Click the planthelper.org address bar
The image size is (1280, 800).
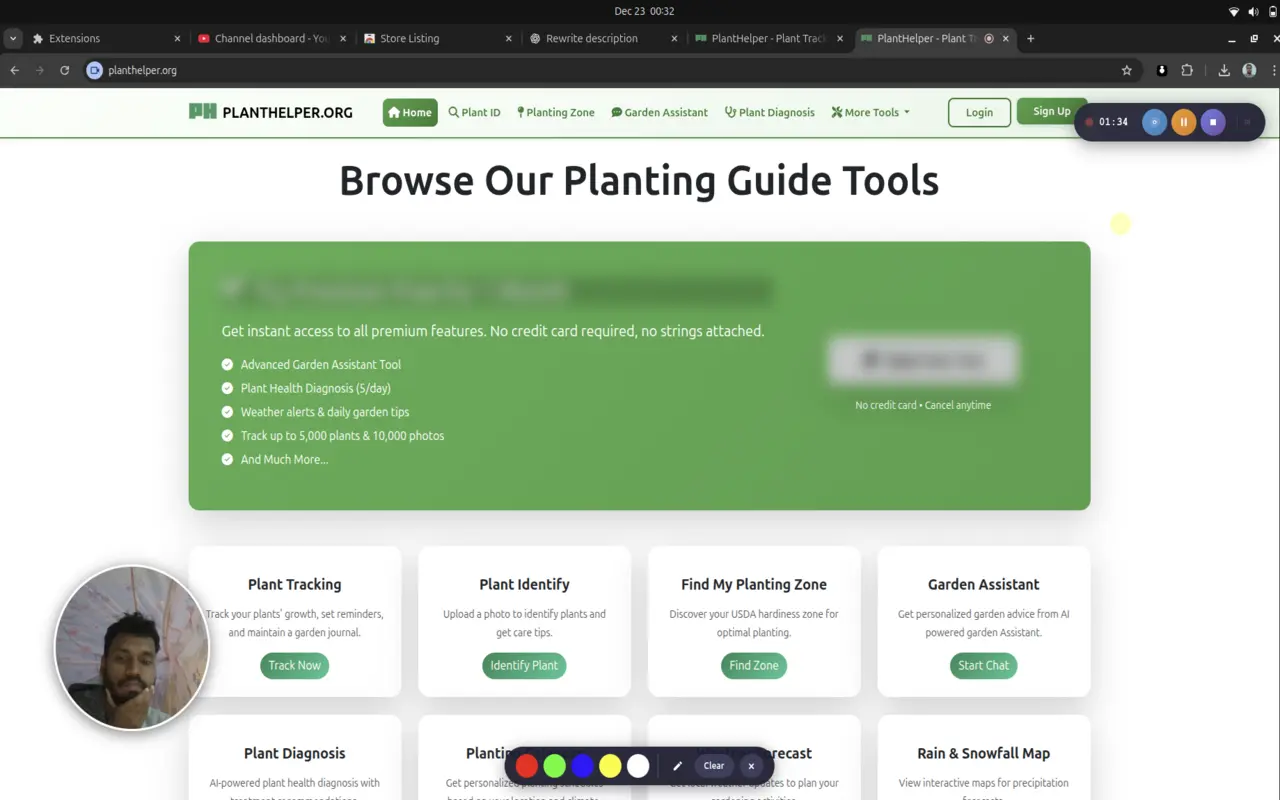612,70
